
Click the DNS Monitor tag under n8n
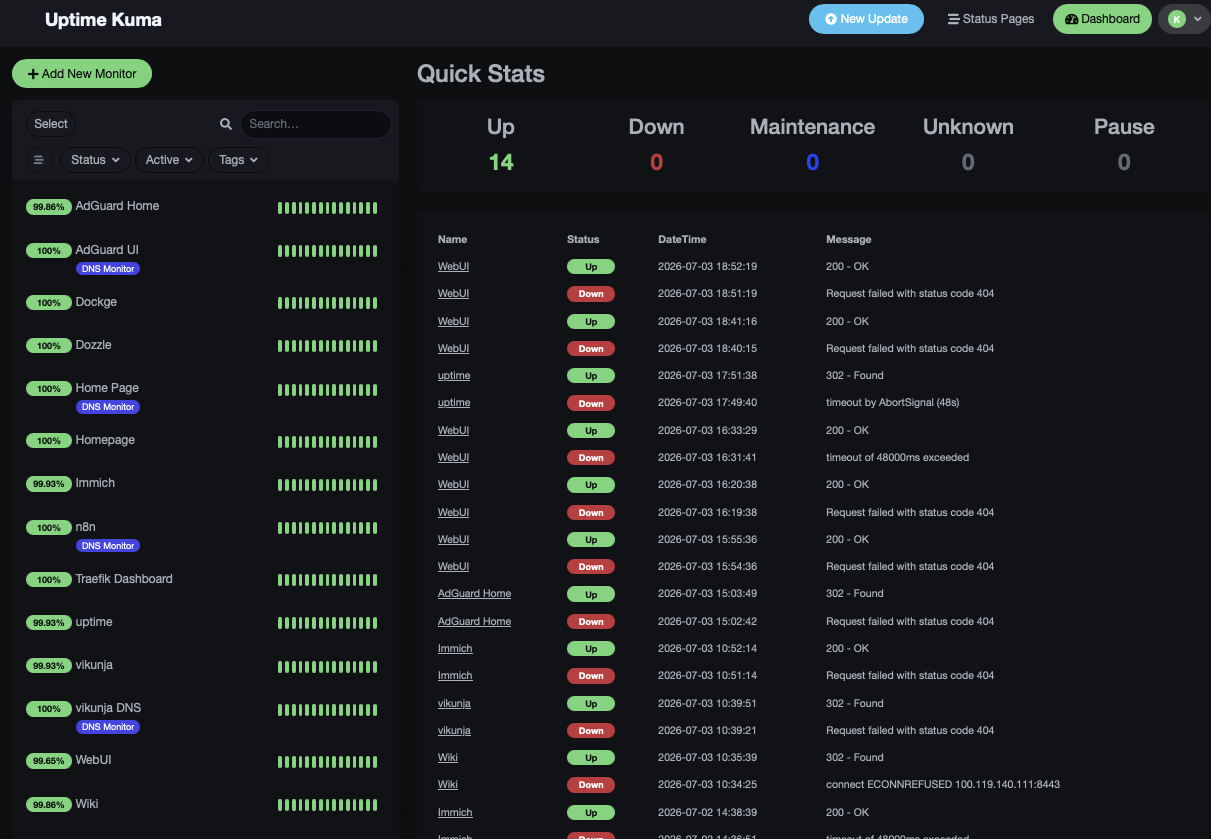(x=108, y=546)
